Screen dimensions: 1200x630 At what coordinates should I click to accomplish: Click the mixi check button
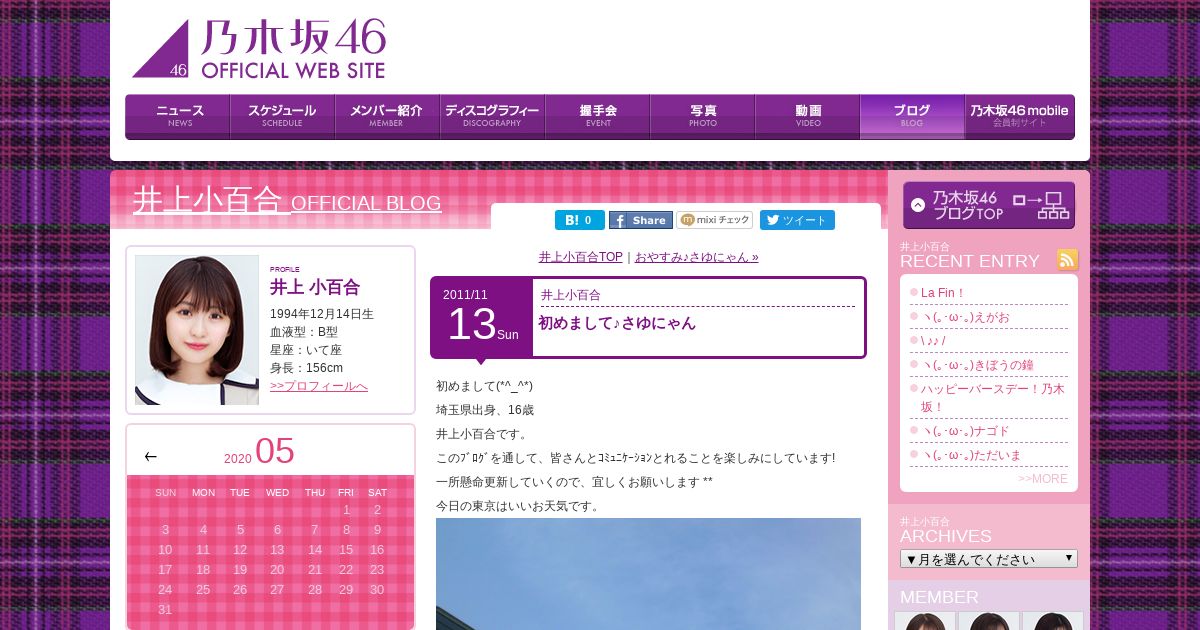click(x=715, y=220)
